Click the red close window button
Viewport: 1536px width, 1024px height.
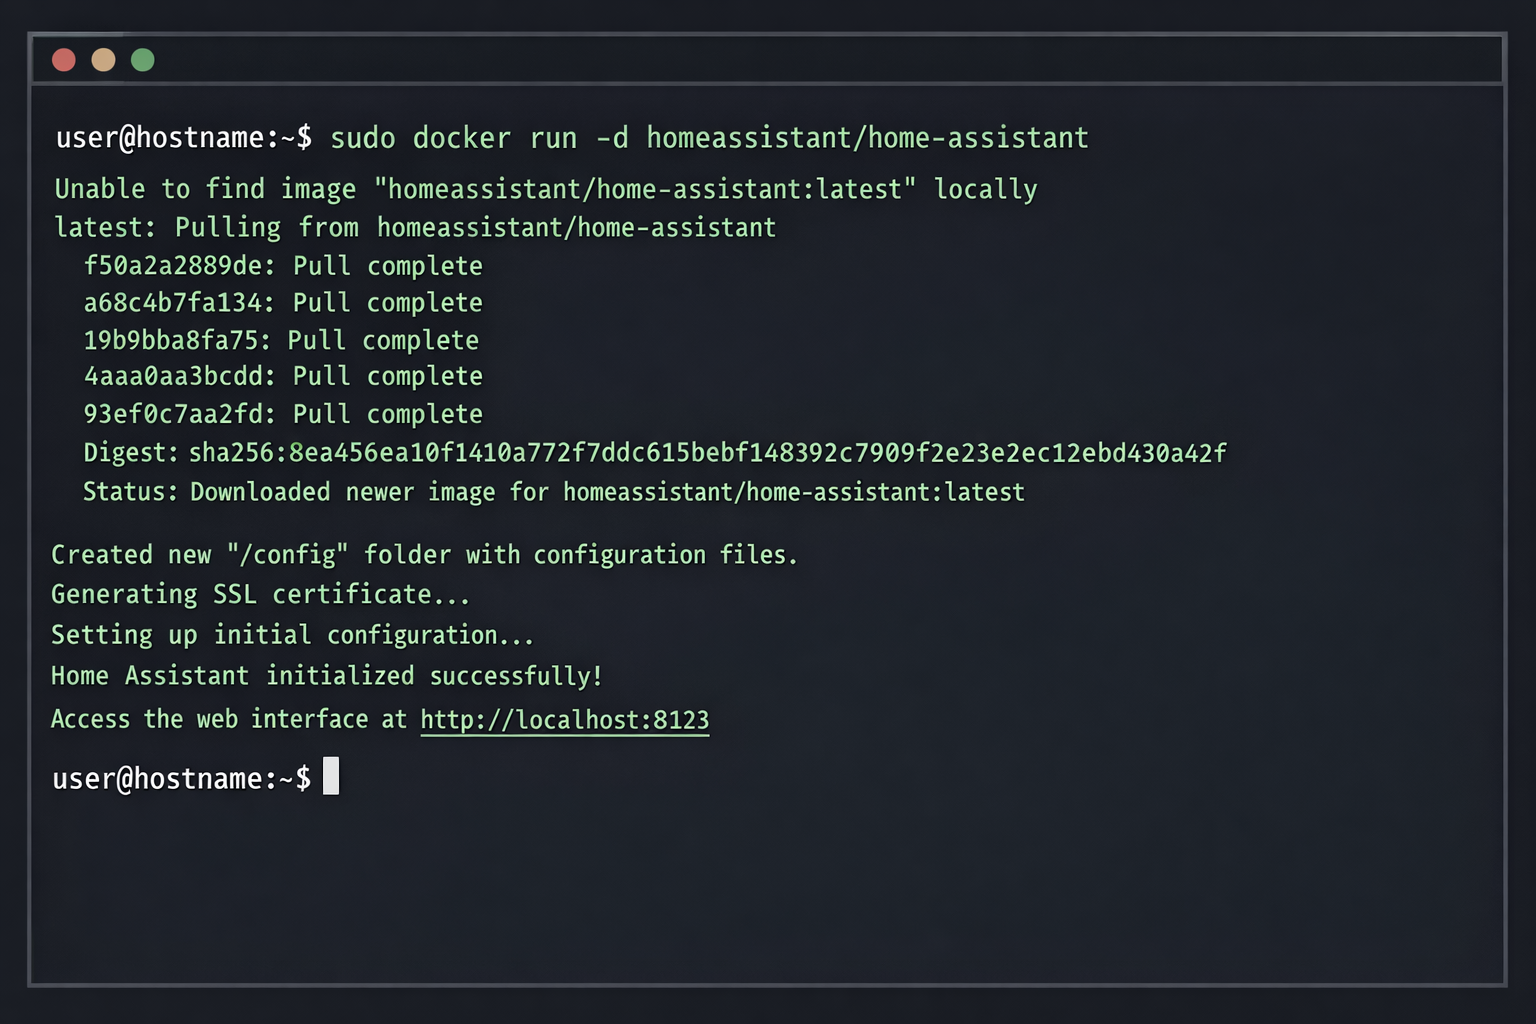tap(63, 59)
